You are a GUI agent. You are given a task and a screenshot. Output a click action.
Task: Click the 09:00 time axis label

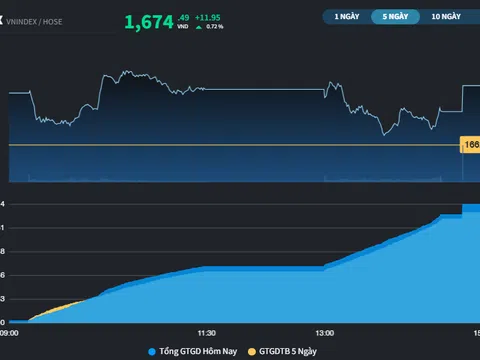click(9, 333)
